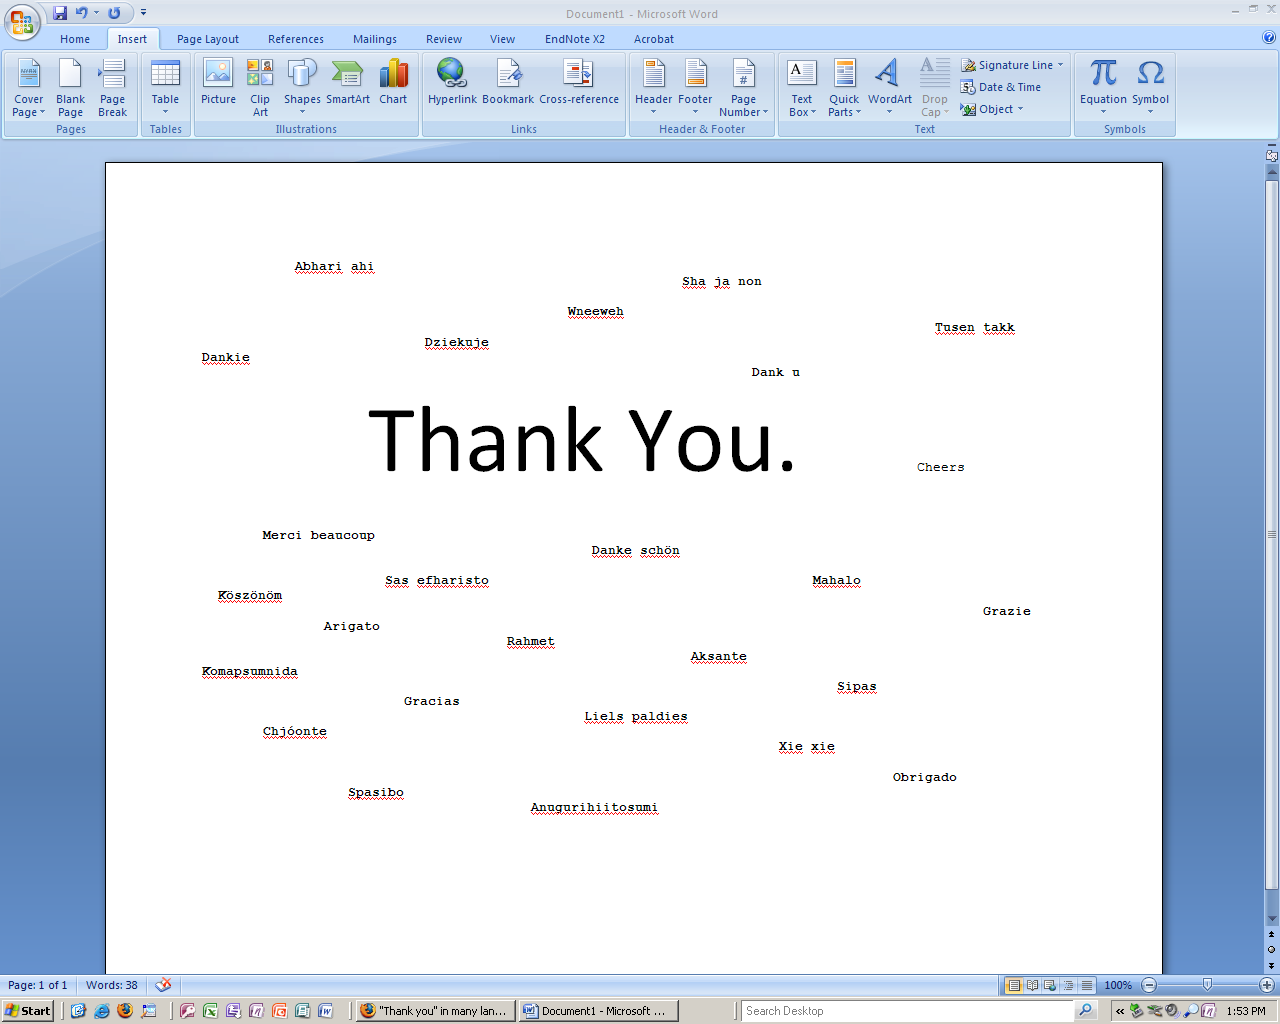Switch to Full Screen Reading view
Viewport: 1280px width, 1024px height.
[x=1032, y=985]
